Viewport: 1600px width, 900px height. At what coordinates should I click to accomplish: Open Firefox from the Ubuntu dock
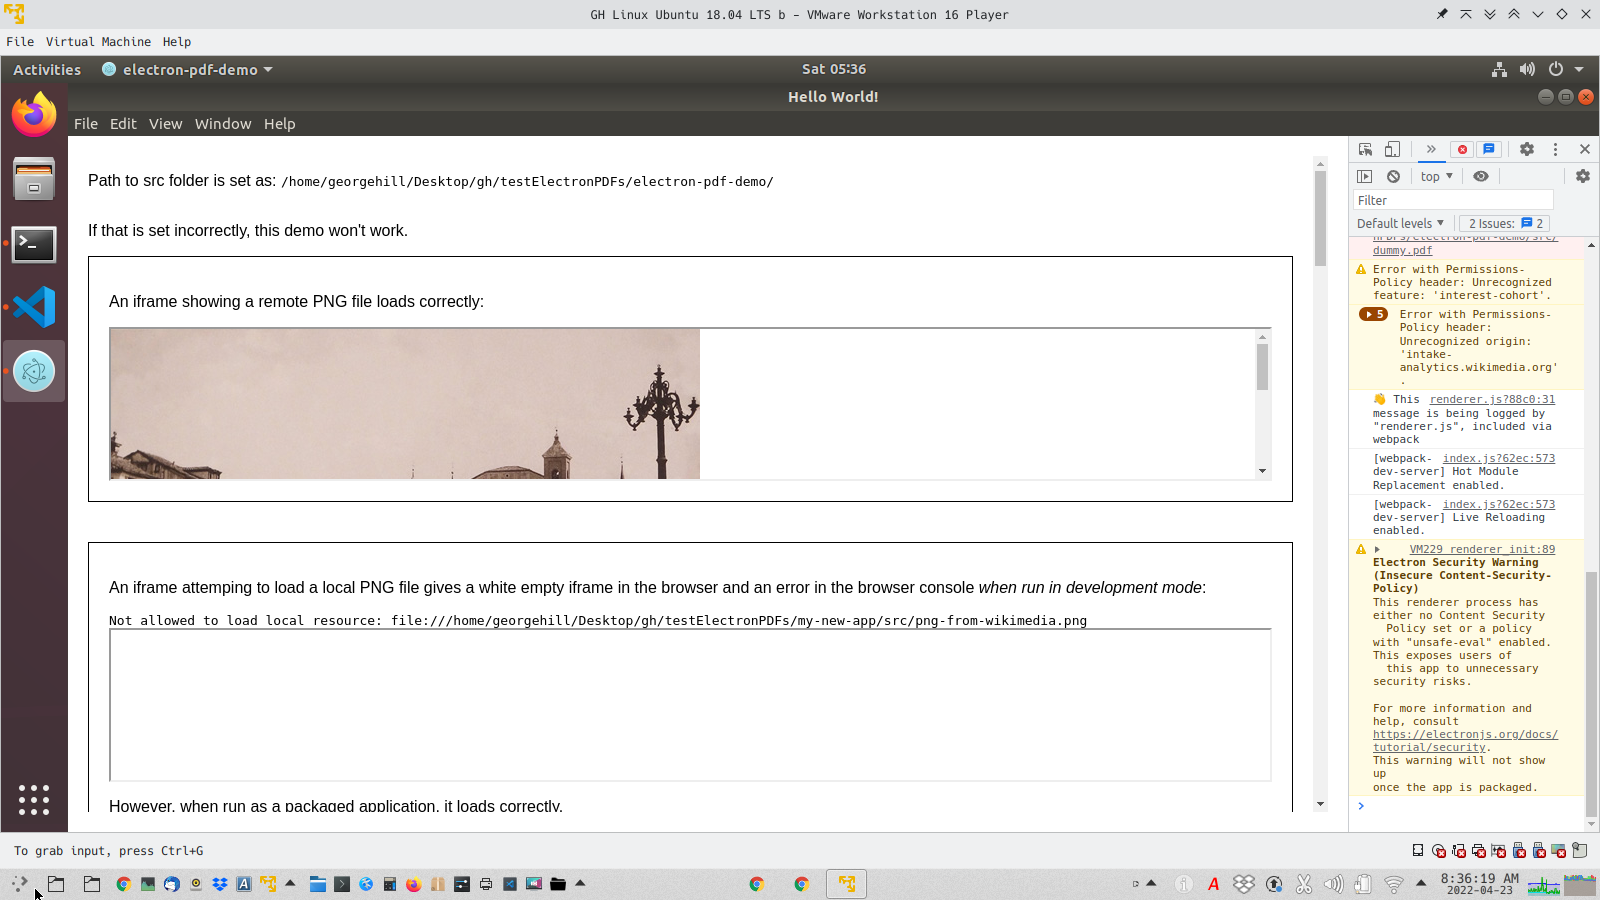34,114
